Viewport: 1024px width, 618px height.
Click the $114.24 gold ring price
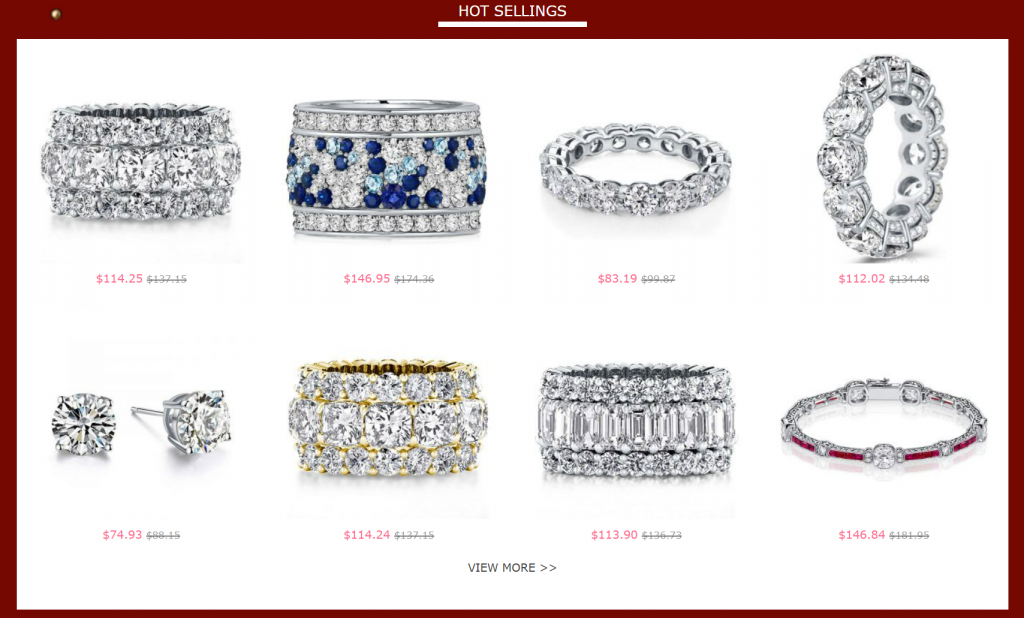pyautogui.click(x=366, y=535)
